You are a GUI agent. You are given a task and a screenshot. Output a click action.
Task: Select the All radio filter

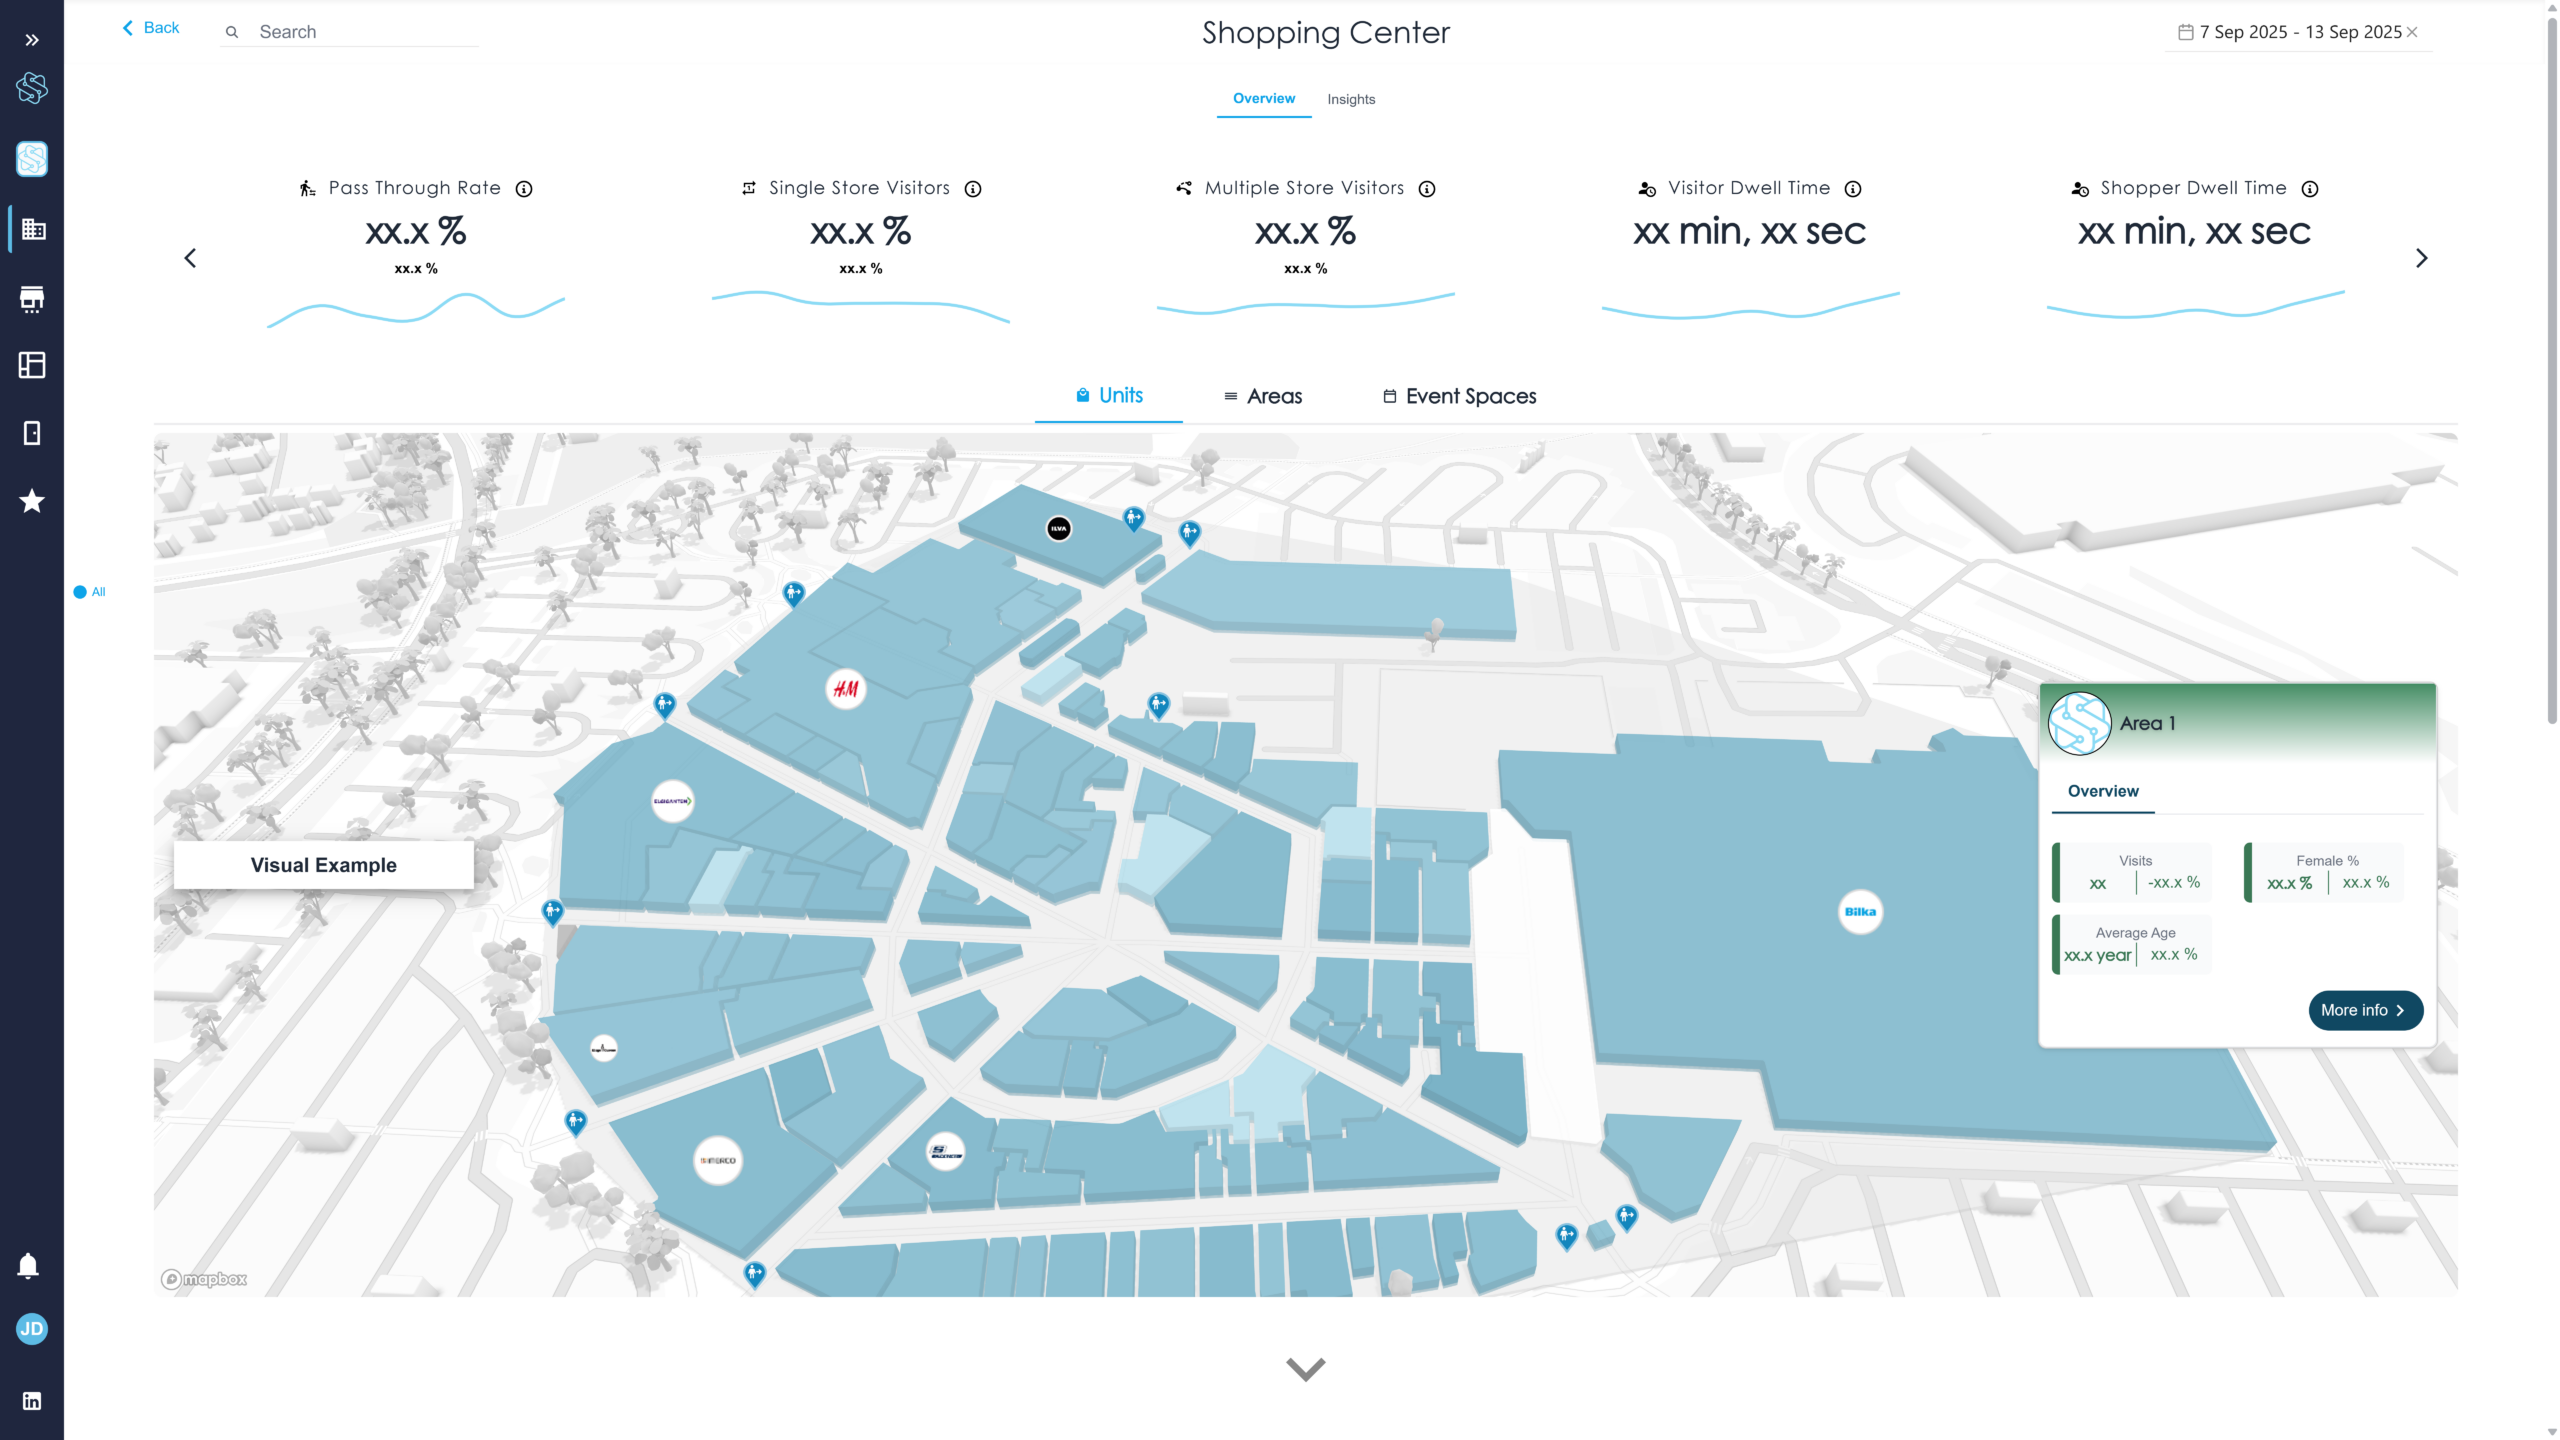(x=80, y=592)
